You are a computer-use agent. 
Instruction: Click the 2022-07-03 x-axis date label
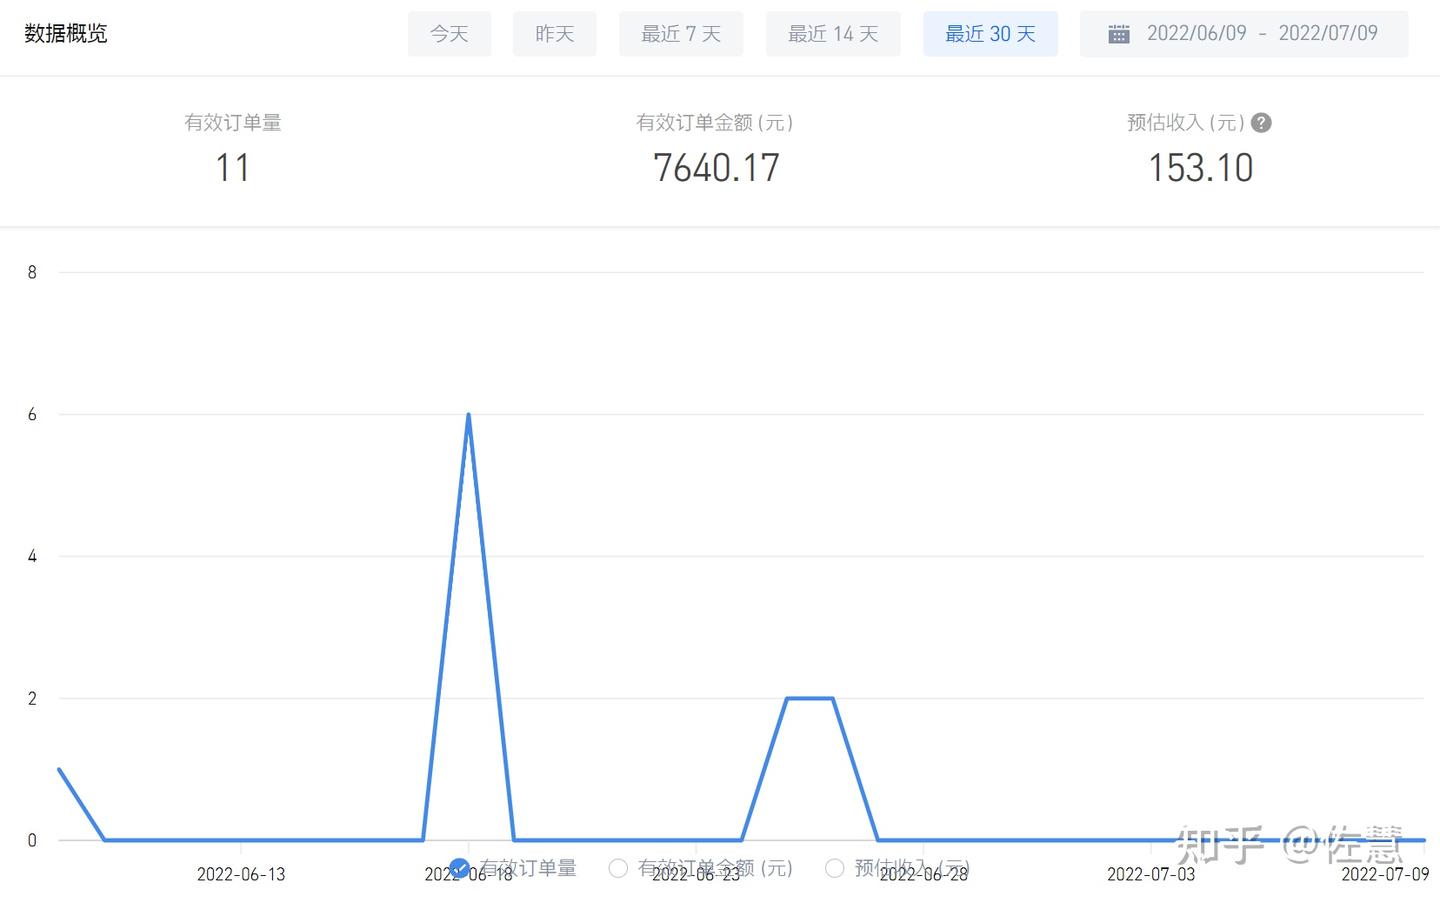point(1151,874)
